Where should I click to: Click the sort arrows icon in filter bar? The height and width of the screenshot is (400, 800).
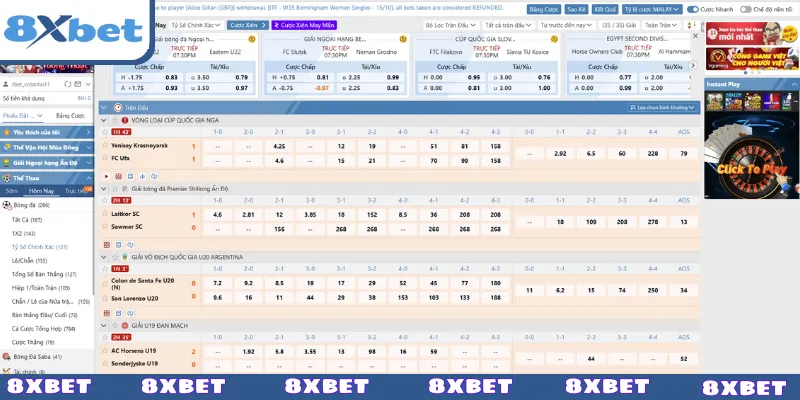click(691, 25)
